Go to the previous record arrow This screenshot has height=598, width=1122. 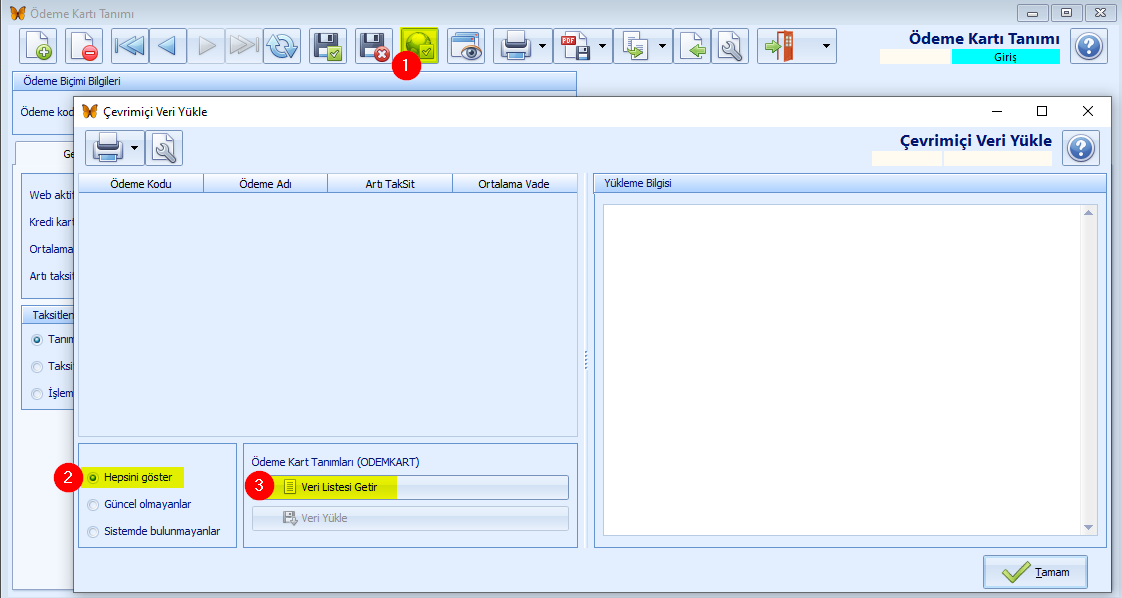pos(167,46)
